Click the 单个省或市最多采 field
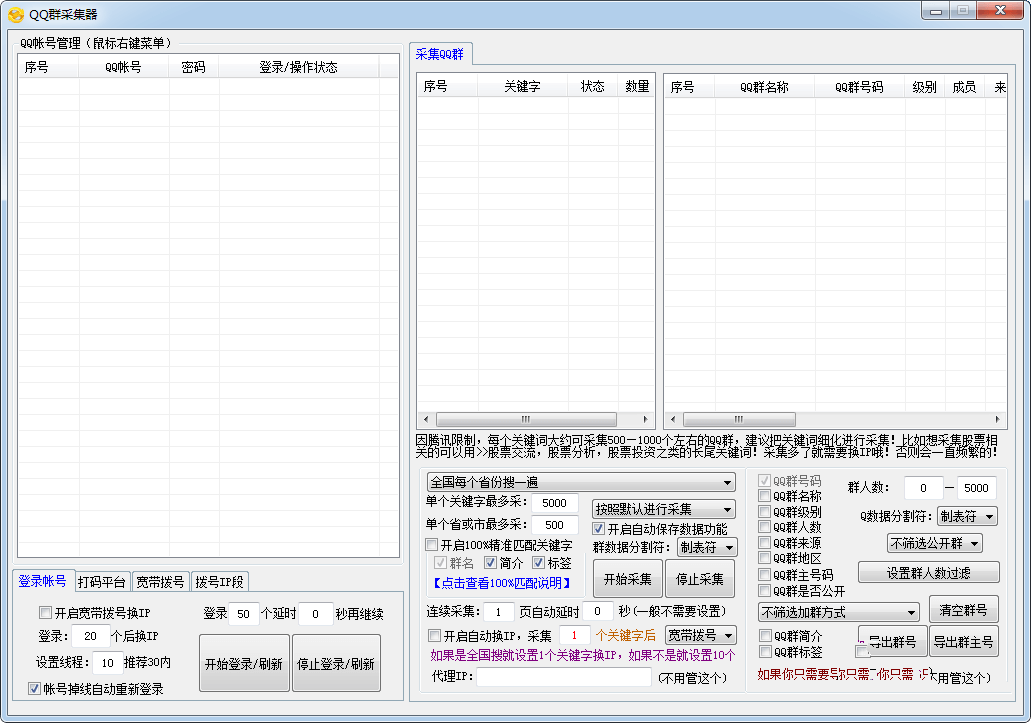 click(x=554, y=525)
